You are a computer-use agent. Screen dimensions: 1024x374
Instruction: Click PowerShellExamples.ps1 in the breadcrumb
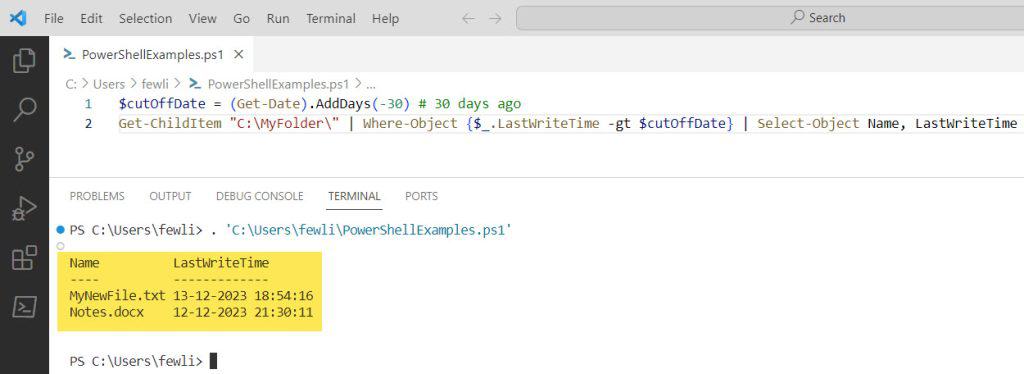[279, 84]
